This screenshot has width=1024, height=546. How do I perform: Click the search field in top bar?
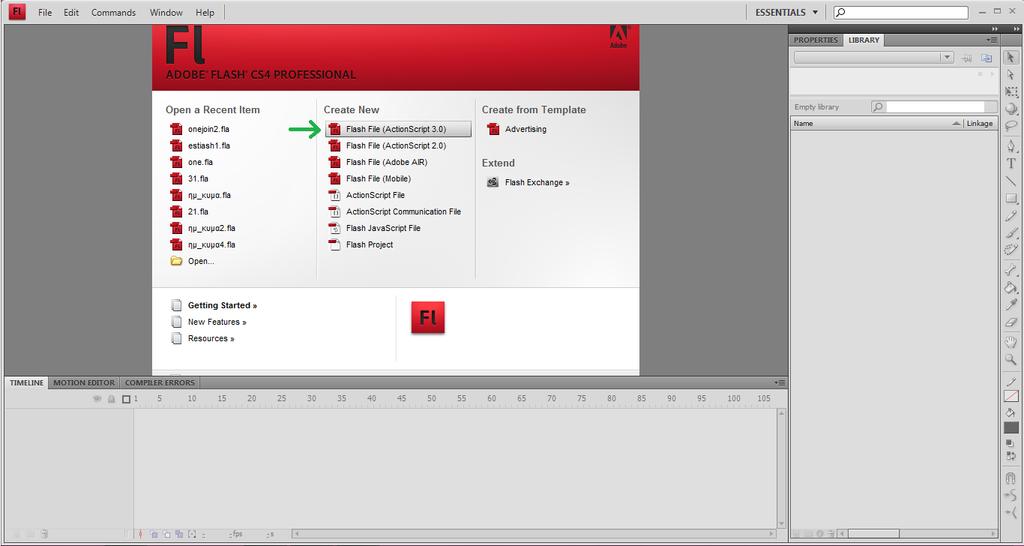point(901,12)
